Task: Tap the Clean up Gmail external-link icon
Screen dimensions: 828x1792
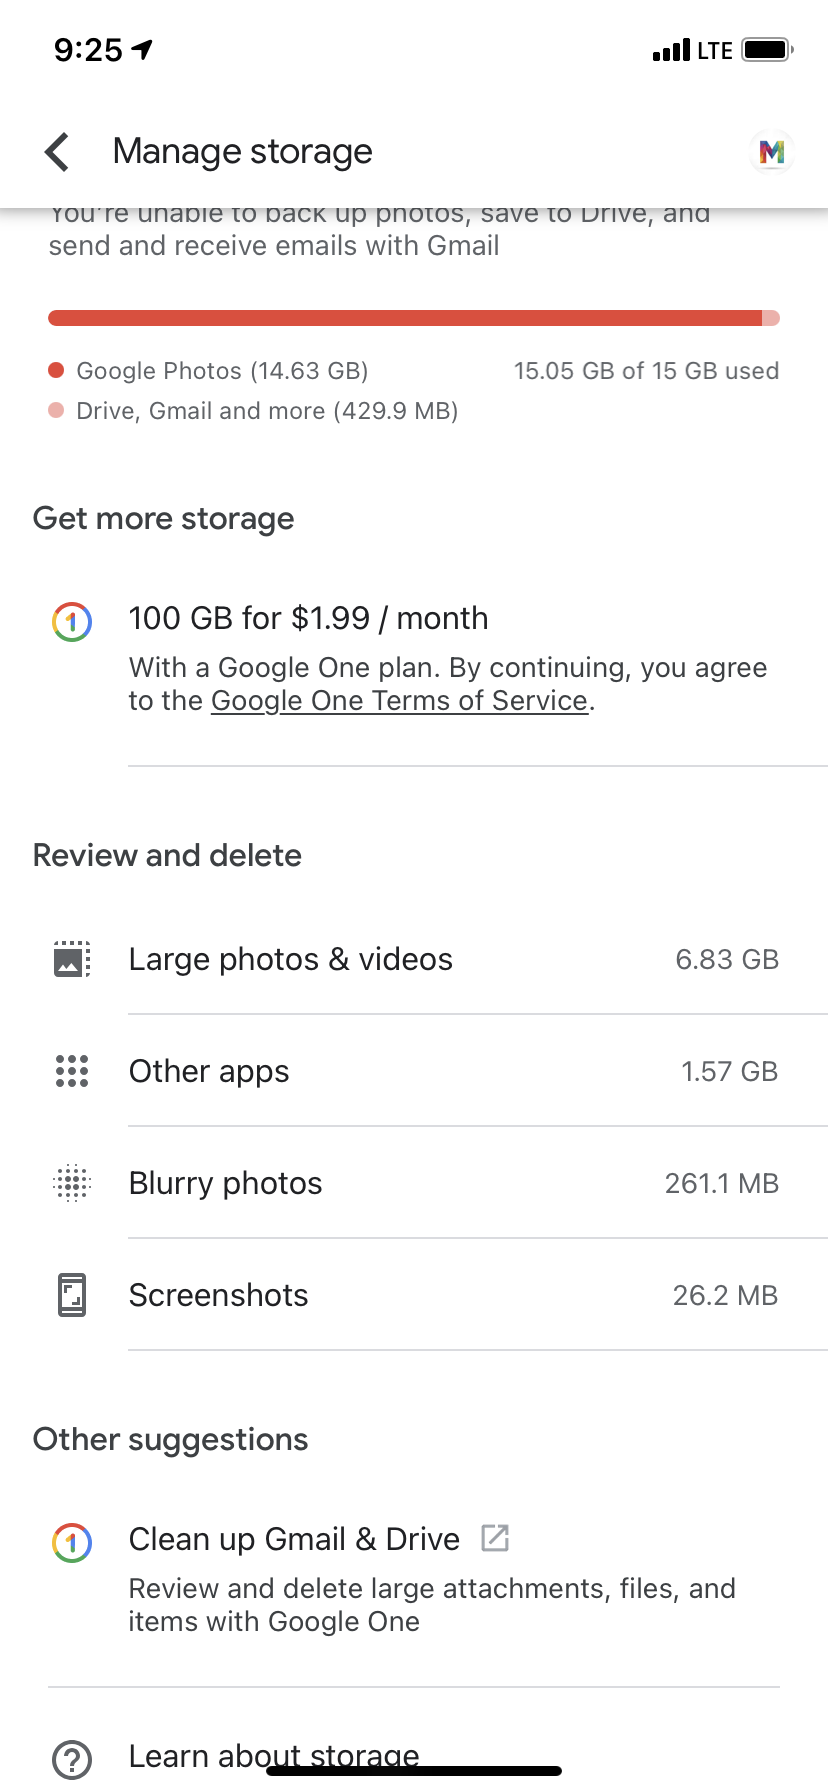Action: pyautogui.click(x=495, y=1538)
